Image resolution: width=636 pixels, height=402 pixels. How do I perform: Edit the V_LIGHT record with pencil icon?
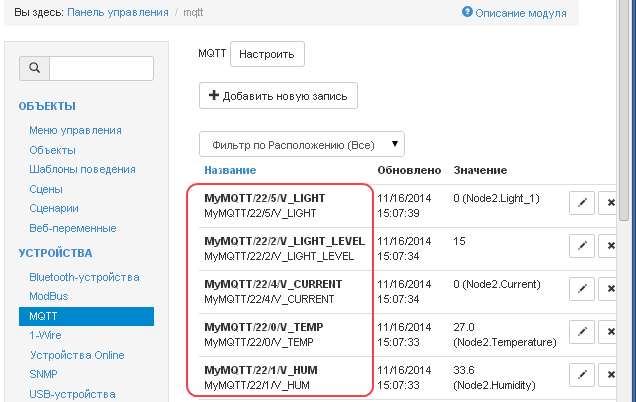click(581, 203)
